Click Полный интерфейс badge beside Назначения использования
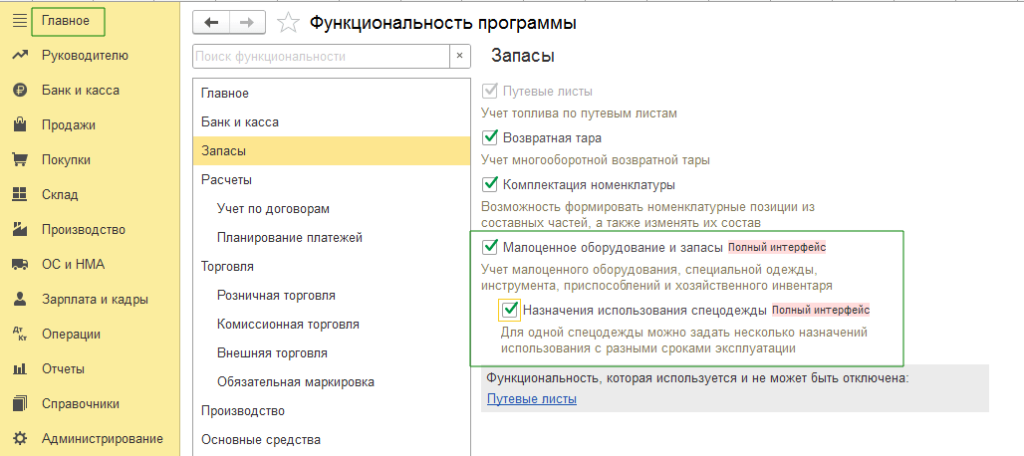The image size is (1024, 456). 822,310
